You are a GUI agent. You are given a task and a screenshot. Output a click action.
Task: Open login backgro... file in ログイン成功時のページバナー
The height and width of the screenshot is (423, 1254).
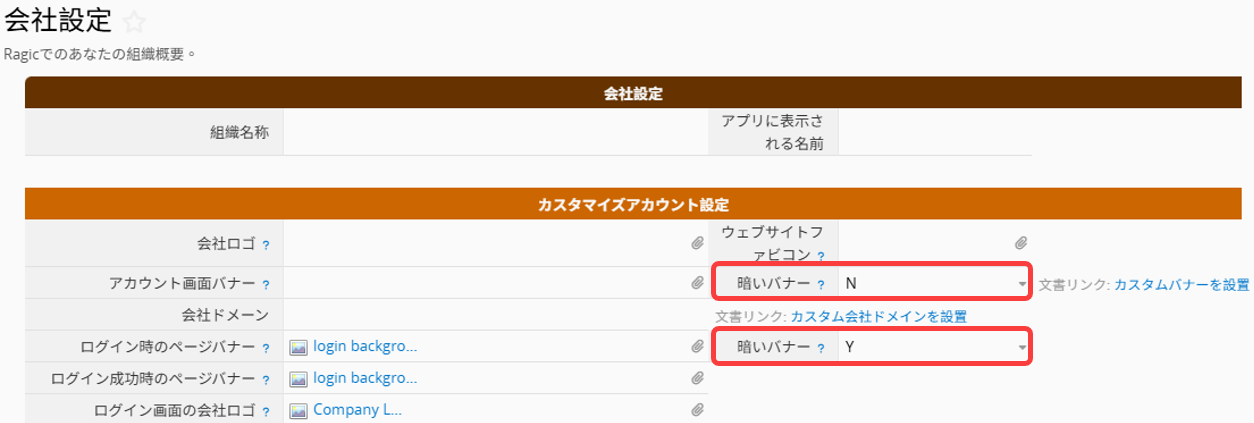tap(365, 378)
